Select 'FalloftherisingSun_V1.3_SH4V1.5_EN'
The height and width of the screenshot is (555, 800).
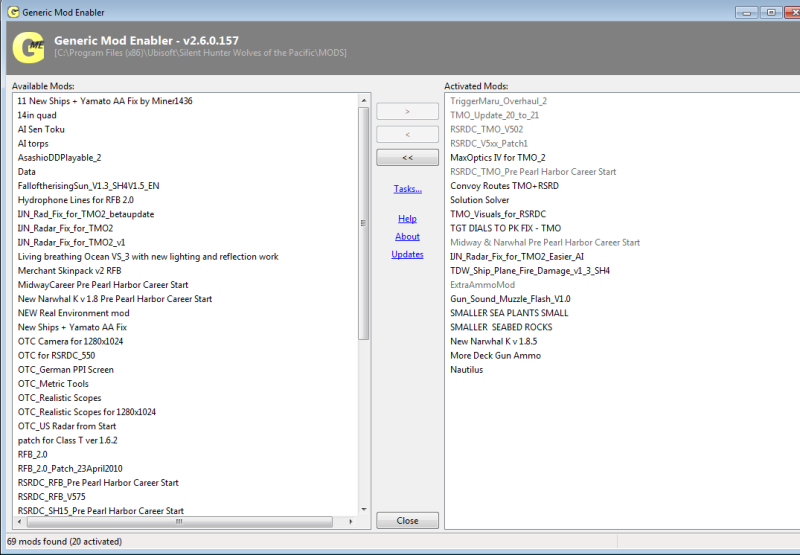[x=89, y=186]
